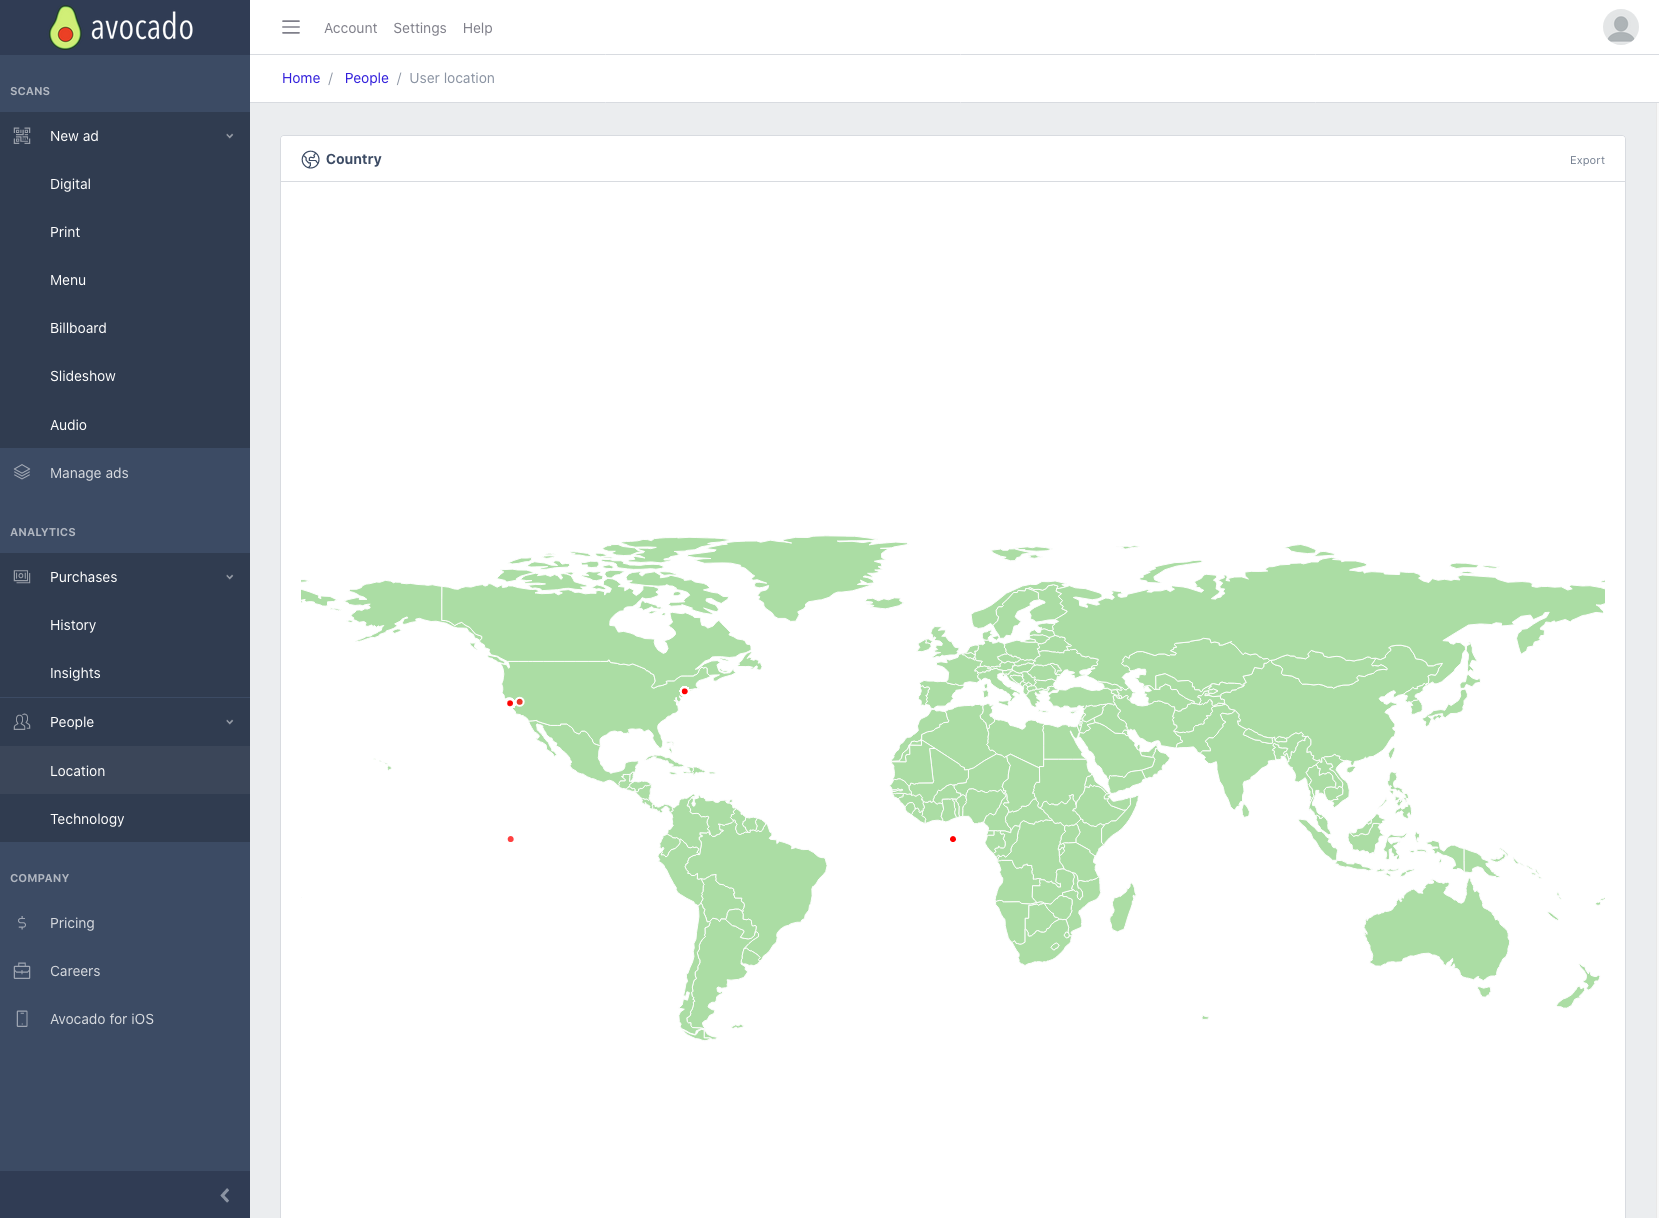Image resolution: width=1659 pixels, height=1218 pixels.
Task: Click the QR code icon beside New ad
Action: point(22,136)
